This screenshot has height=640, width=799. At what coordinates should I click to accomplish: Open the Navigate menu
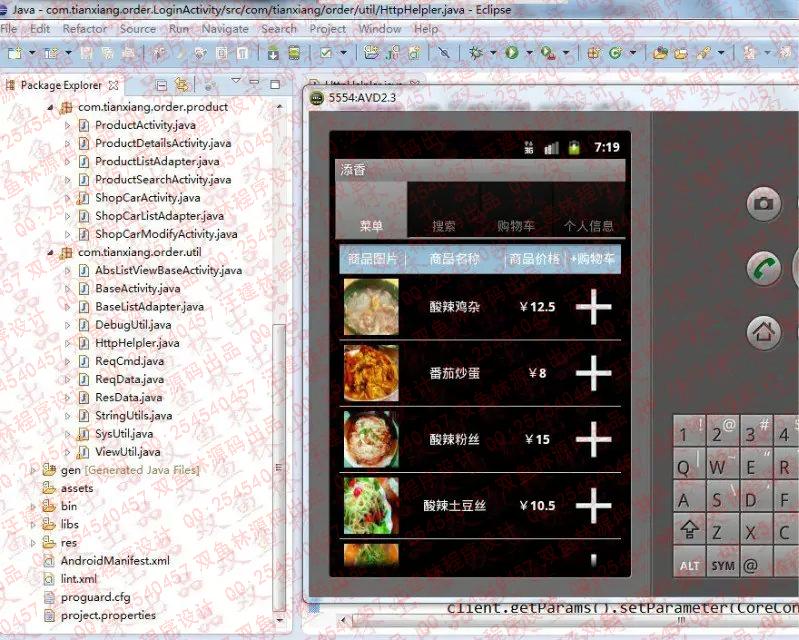pyautogui.click(x=225, y=29)
